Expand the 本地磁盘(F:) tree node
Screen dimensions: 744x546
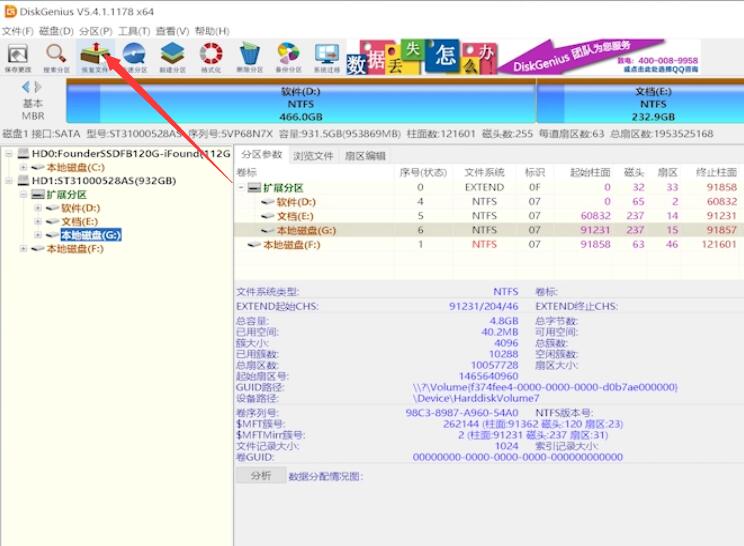pyautogui.click(x=23, y=249)
